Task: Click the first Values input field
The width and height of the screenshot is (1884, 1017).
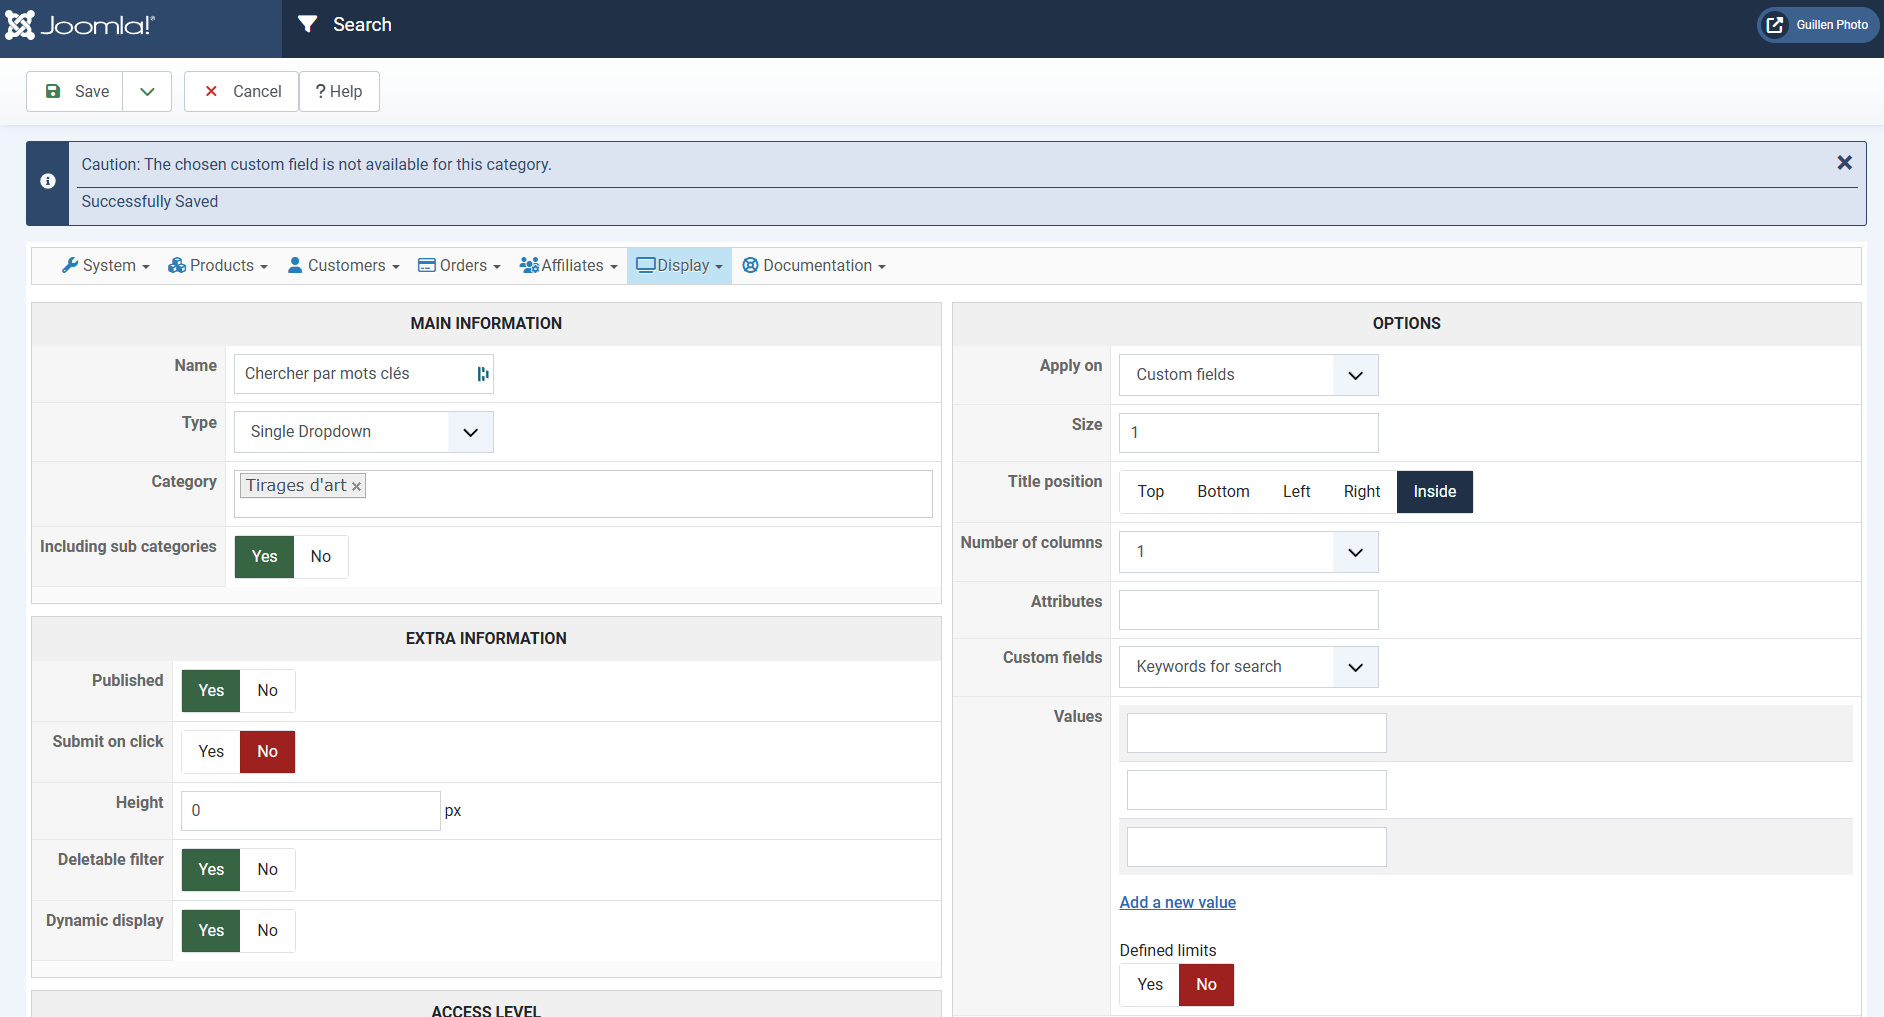Action: [x=1257, y=733]
